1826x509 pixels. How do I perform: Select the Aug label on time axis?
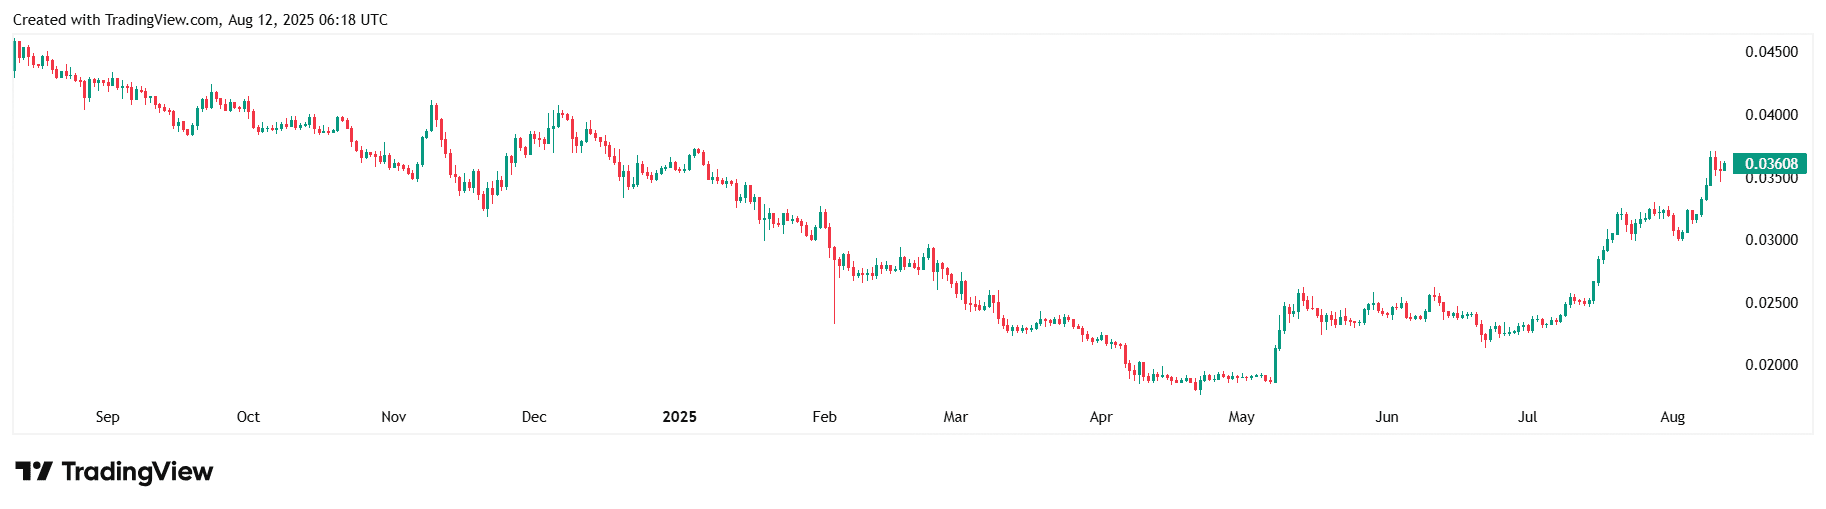1672,417
